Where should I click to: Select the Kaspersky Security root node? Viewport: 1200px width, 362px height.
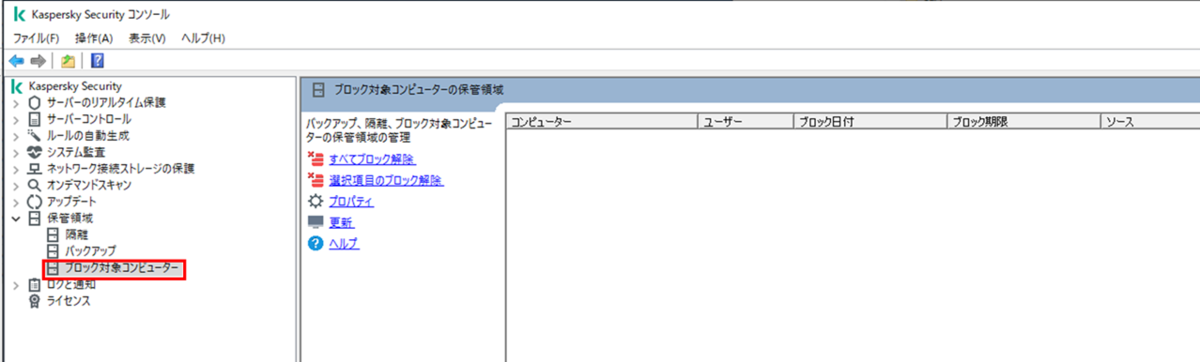click(x=74, y=87)
